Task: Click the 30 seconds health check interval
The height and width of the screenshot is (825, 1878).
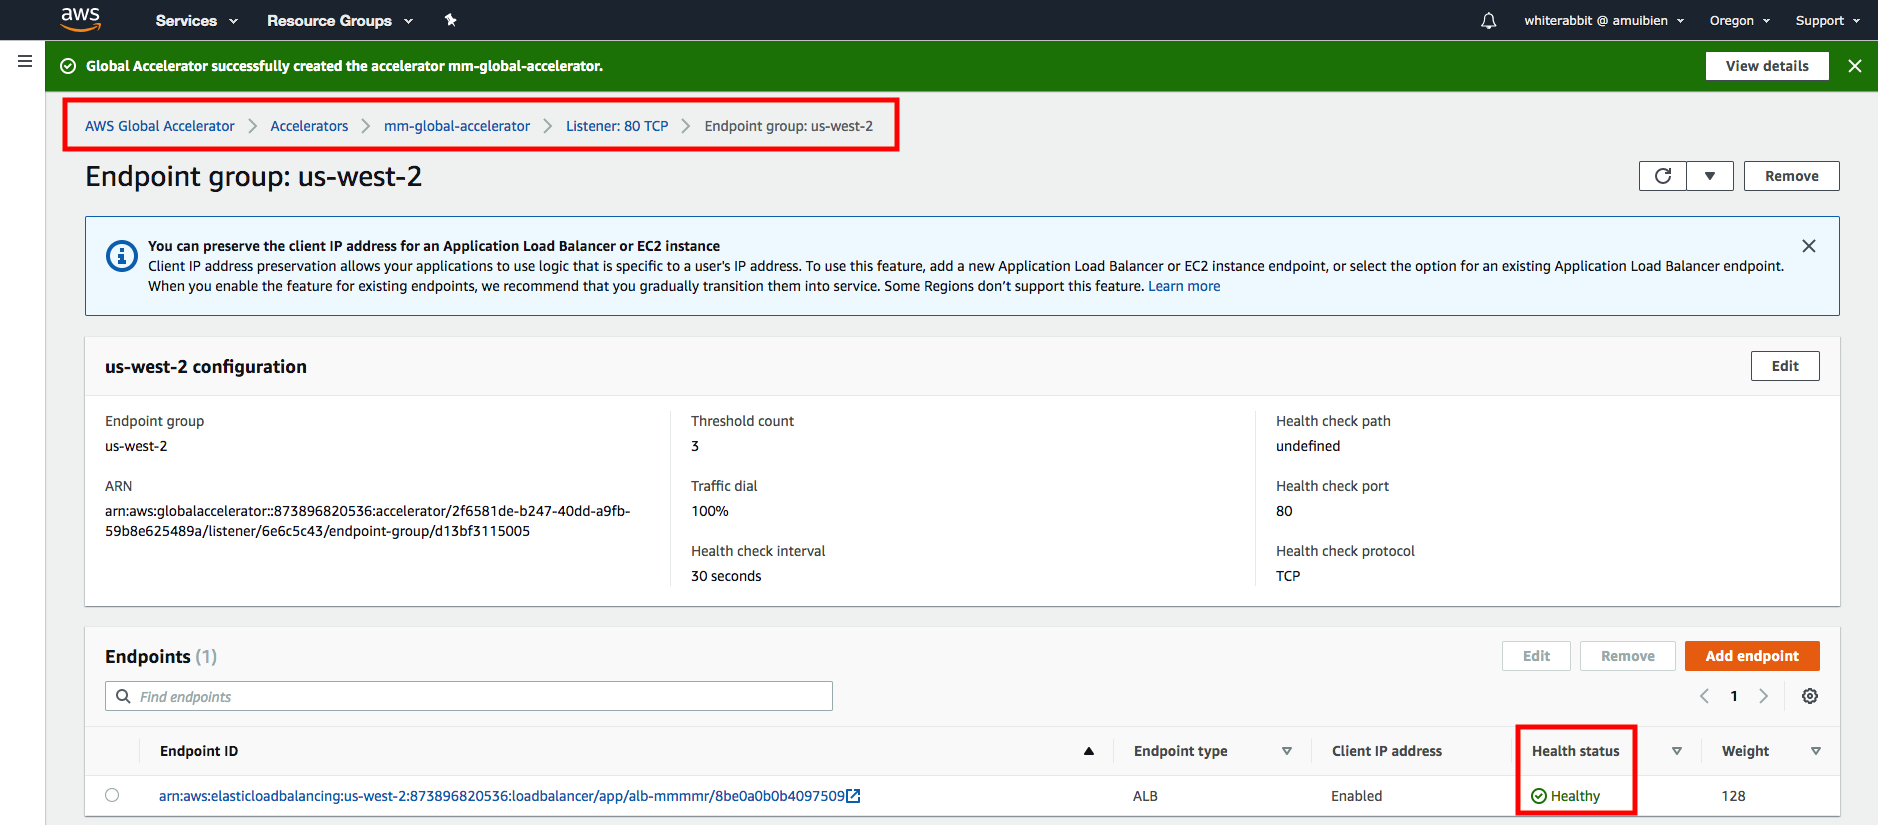Action: click(726, 576)
